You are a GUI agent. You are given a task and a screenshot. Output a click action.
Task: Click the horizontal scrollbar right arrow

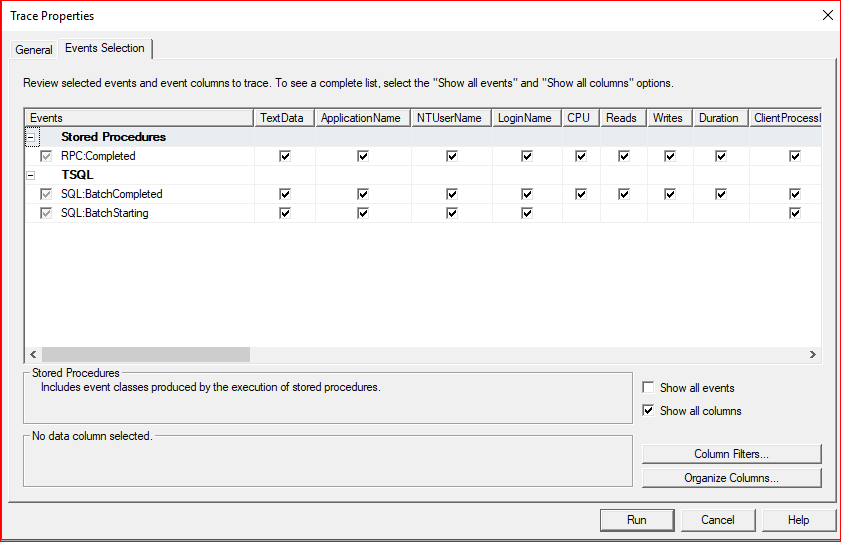click(813, 355)
